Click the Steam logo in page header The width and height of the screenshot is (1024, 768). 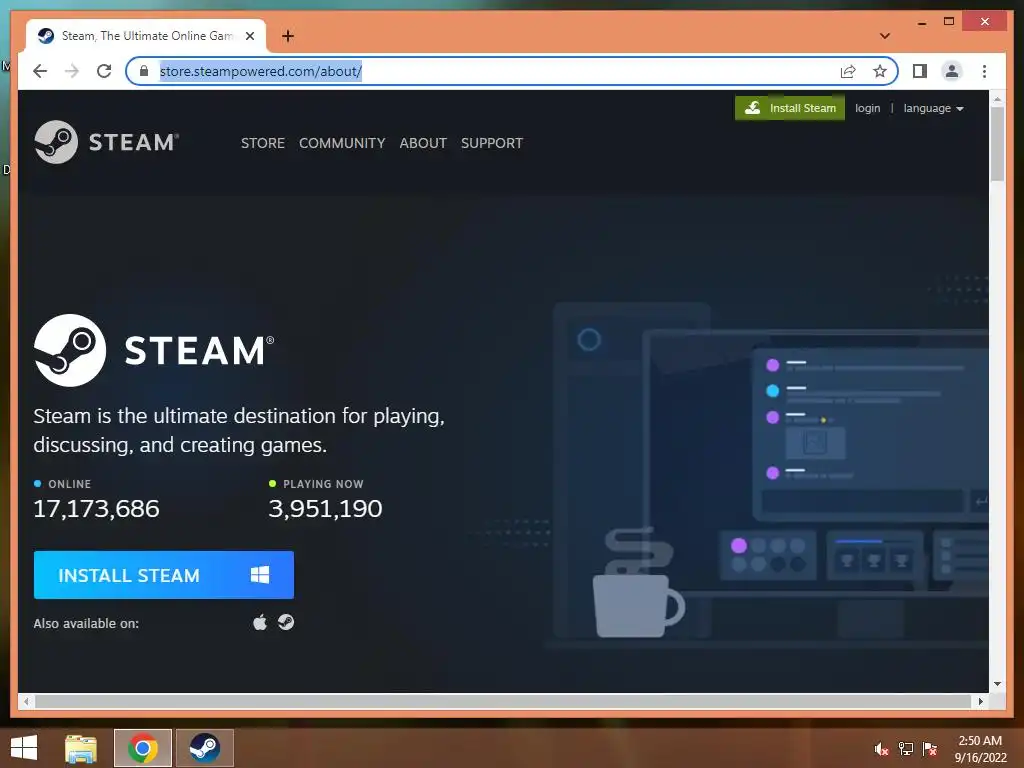[x=106, y=142]
